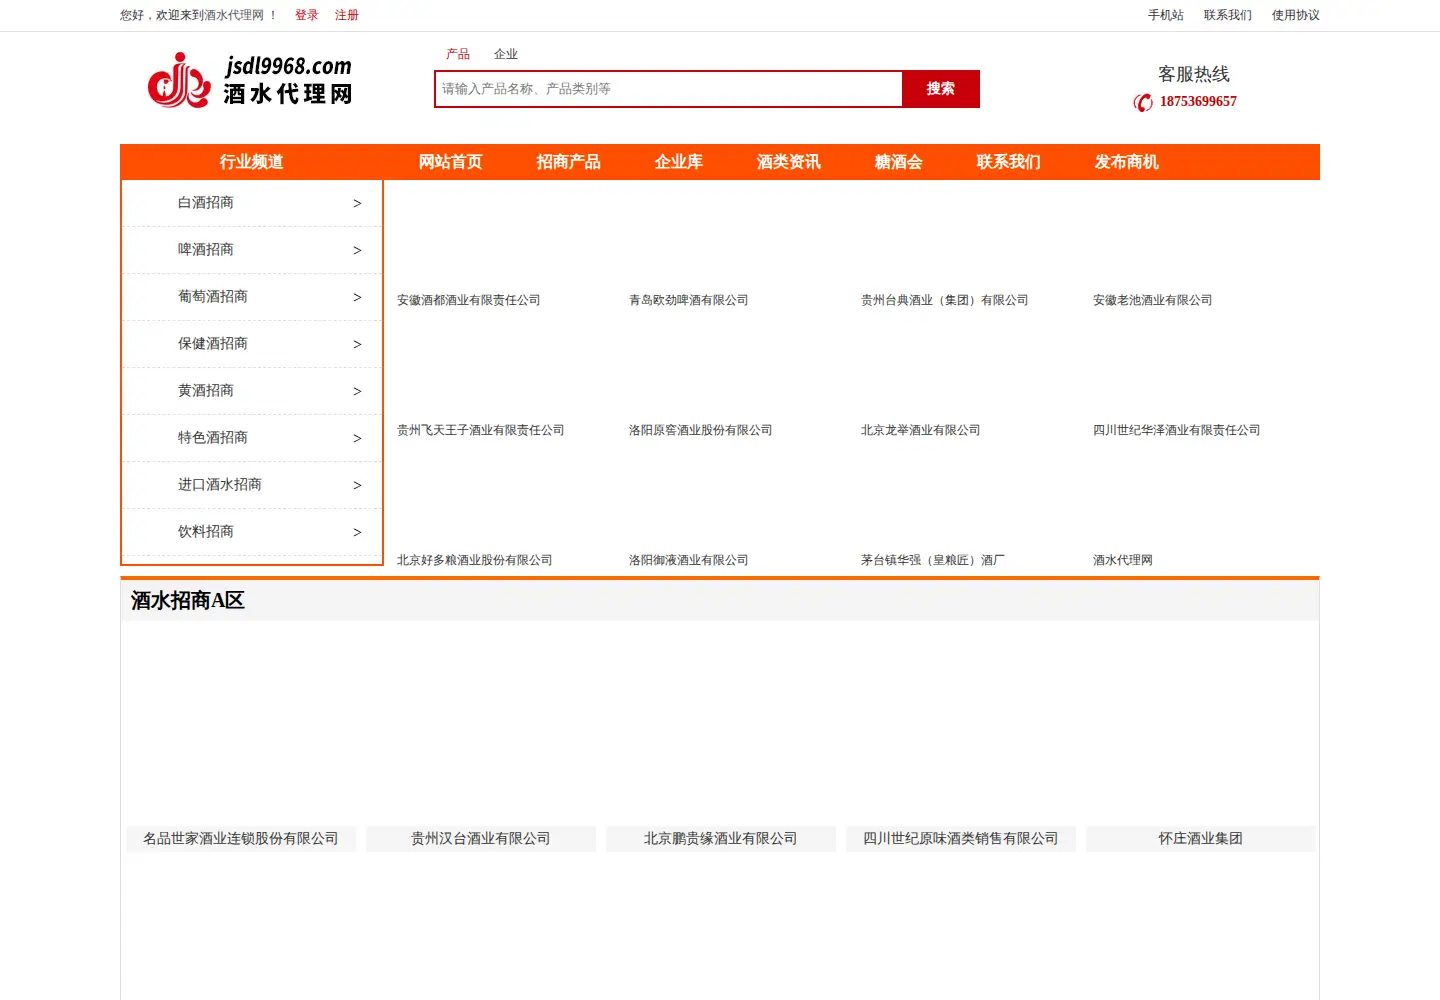Expand the 白酒招商 category arrow

(357, 203)
